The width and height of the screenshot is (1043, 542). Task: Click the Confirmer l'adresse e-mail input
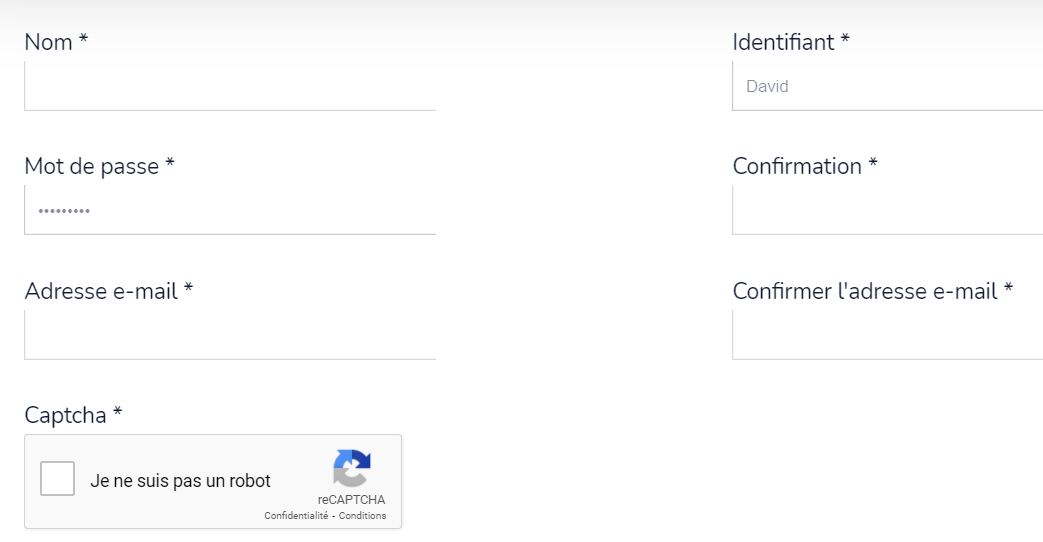pos(887,335)
